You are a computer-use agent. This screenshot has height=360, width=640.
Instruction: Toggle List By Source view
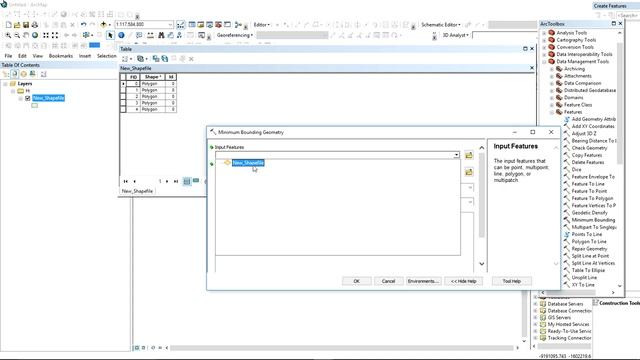[15, 74]
